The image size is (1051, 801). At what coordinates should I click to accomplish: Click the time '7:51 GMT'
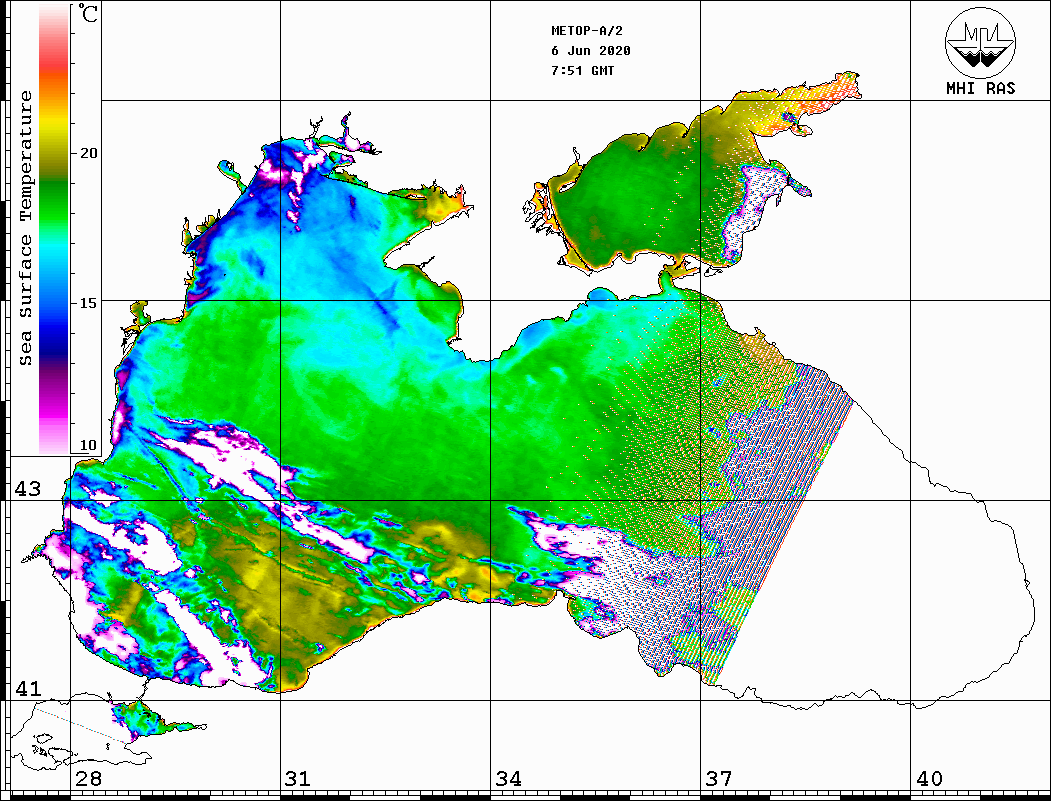click(582, 70)
